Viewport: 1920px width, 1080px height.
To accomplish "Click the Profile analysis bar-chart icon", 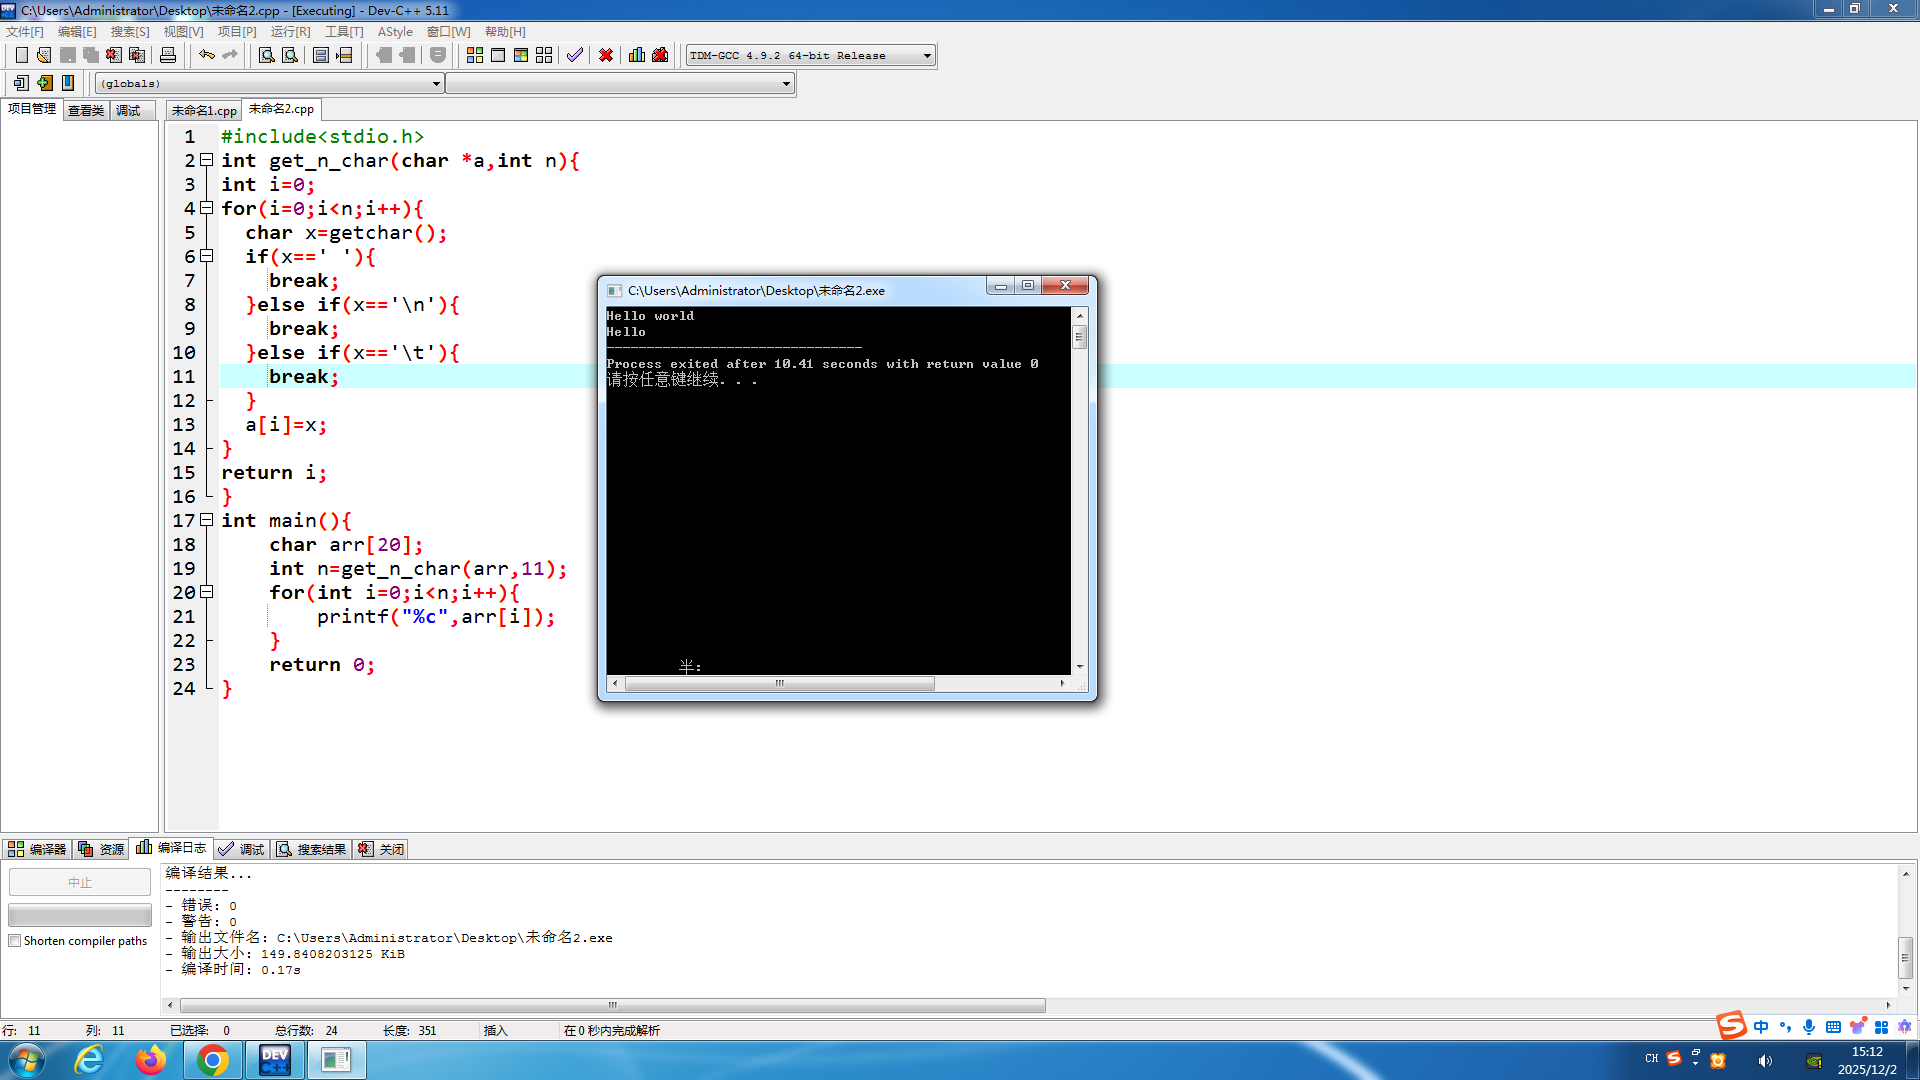I will point(637,55).
